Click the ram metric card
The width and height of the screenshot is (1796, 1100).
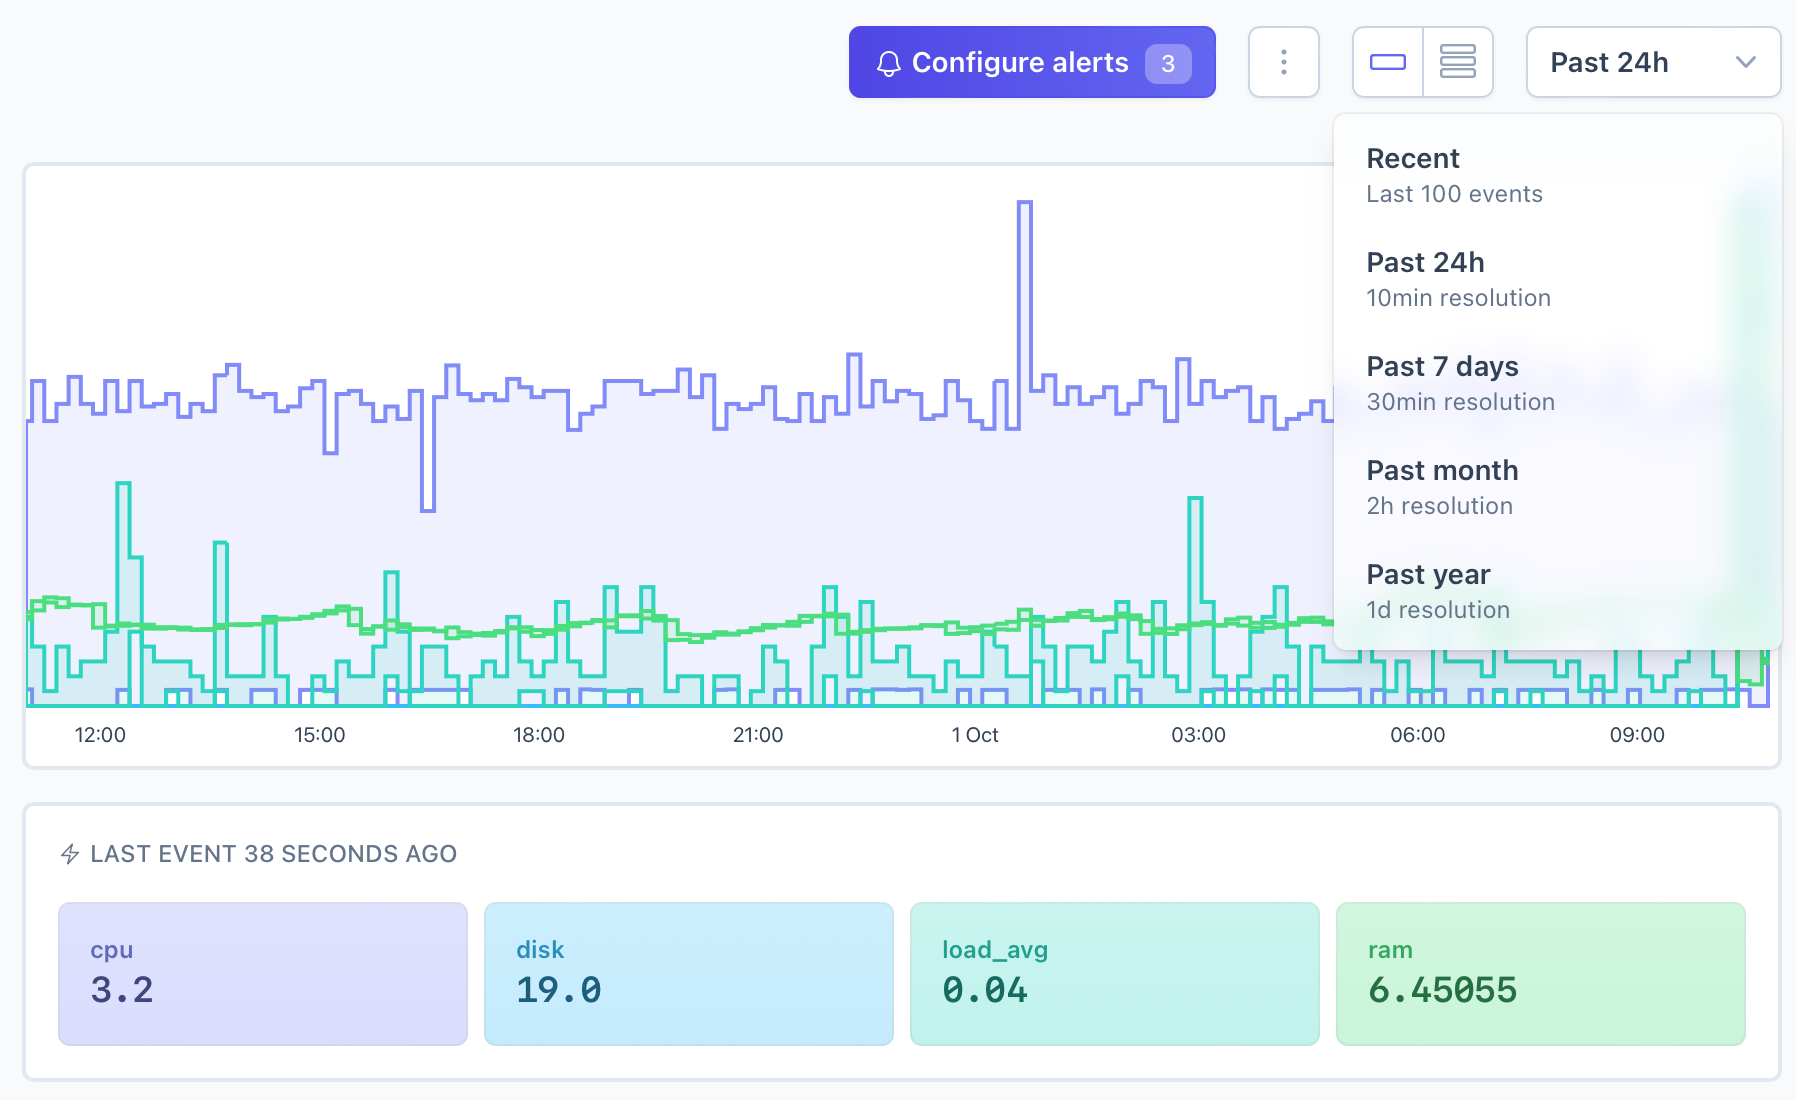click(x=1541, y=974)
